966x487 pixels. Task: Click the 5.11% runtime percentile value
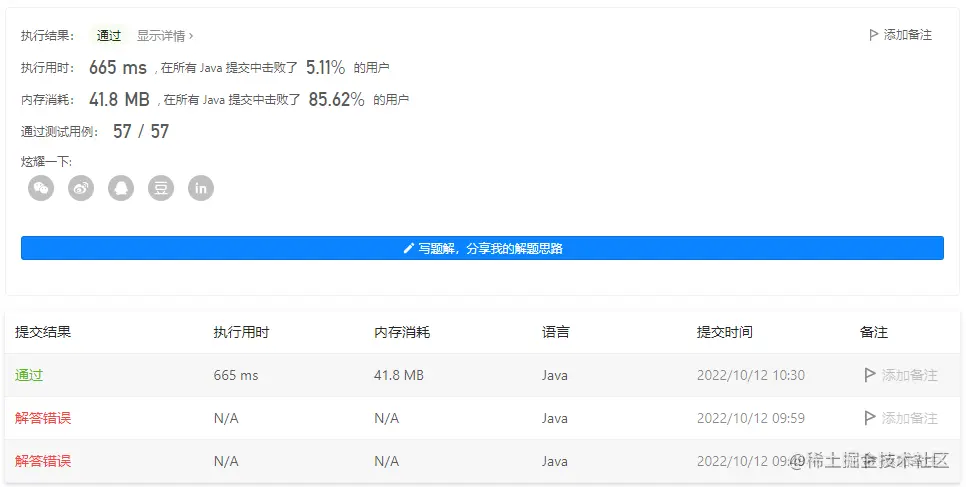[x=325, y=67]
